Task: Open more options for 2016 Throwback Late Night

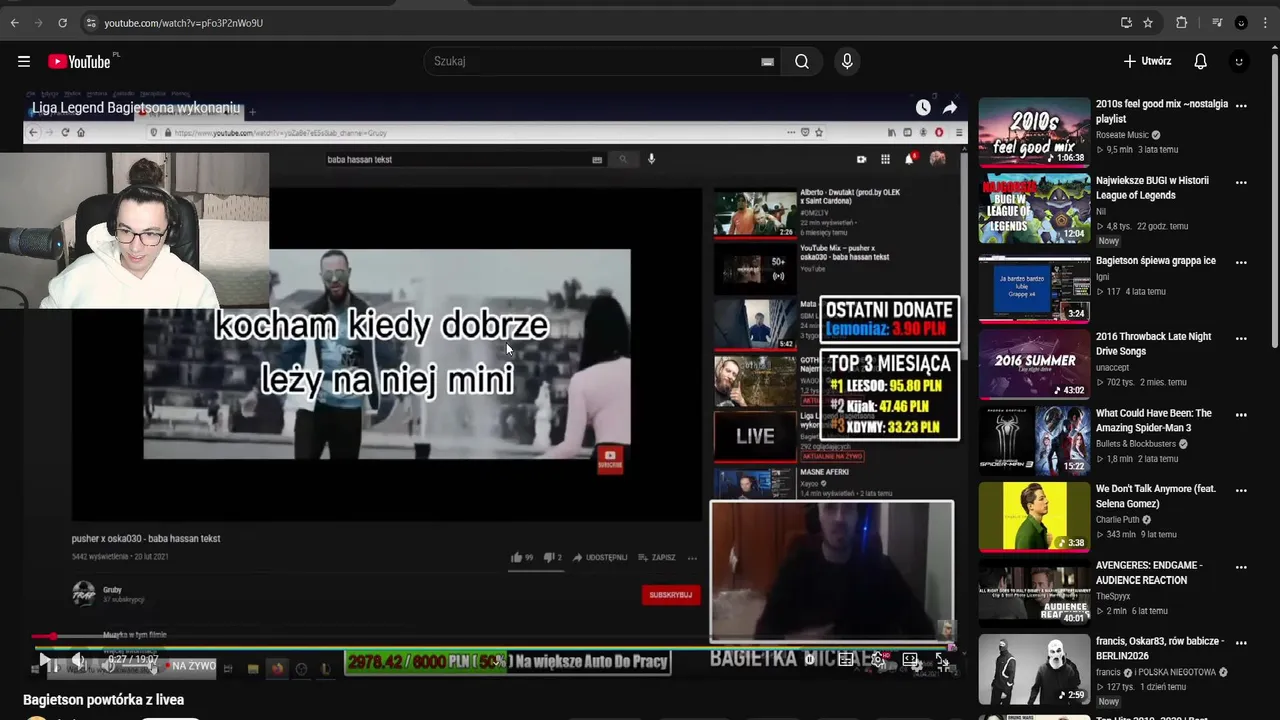Action: coord(1241,338)
